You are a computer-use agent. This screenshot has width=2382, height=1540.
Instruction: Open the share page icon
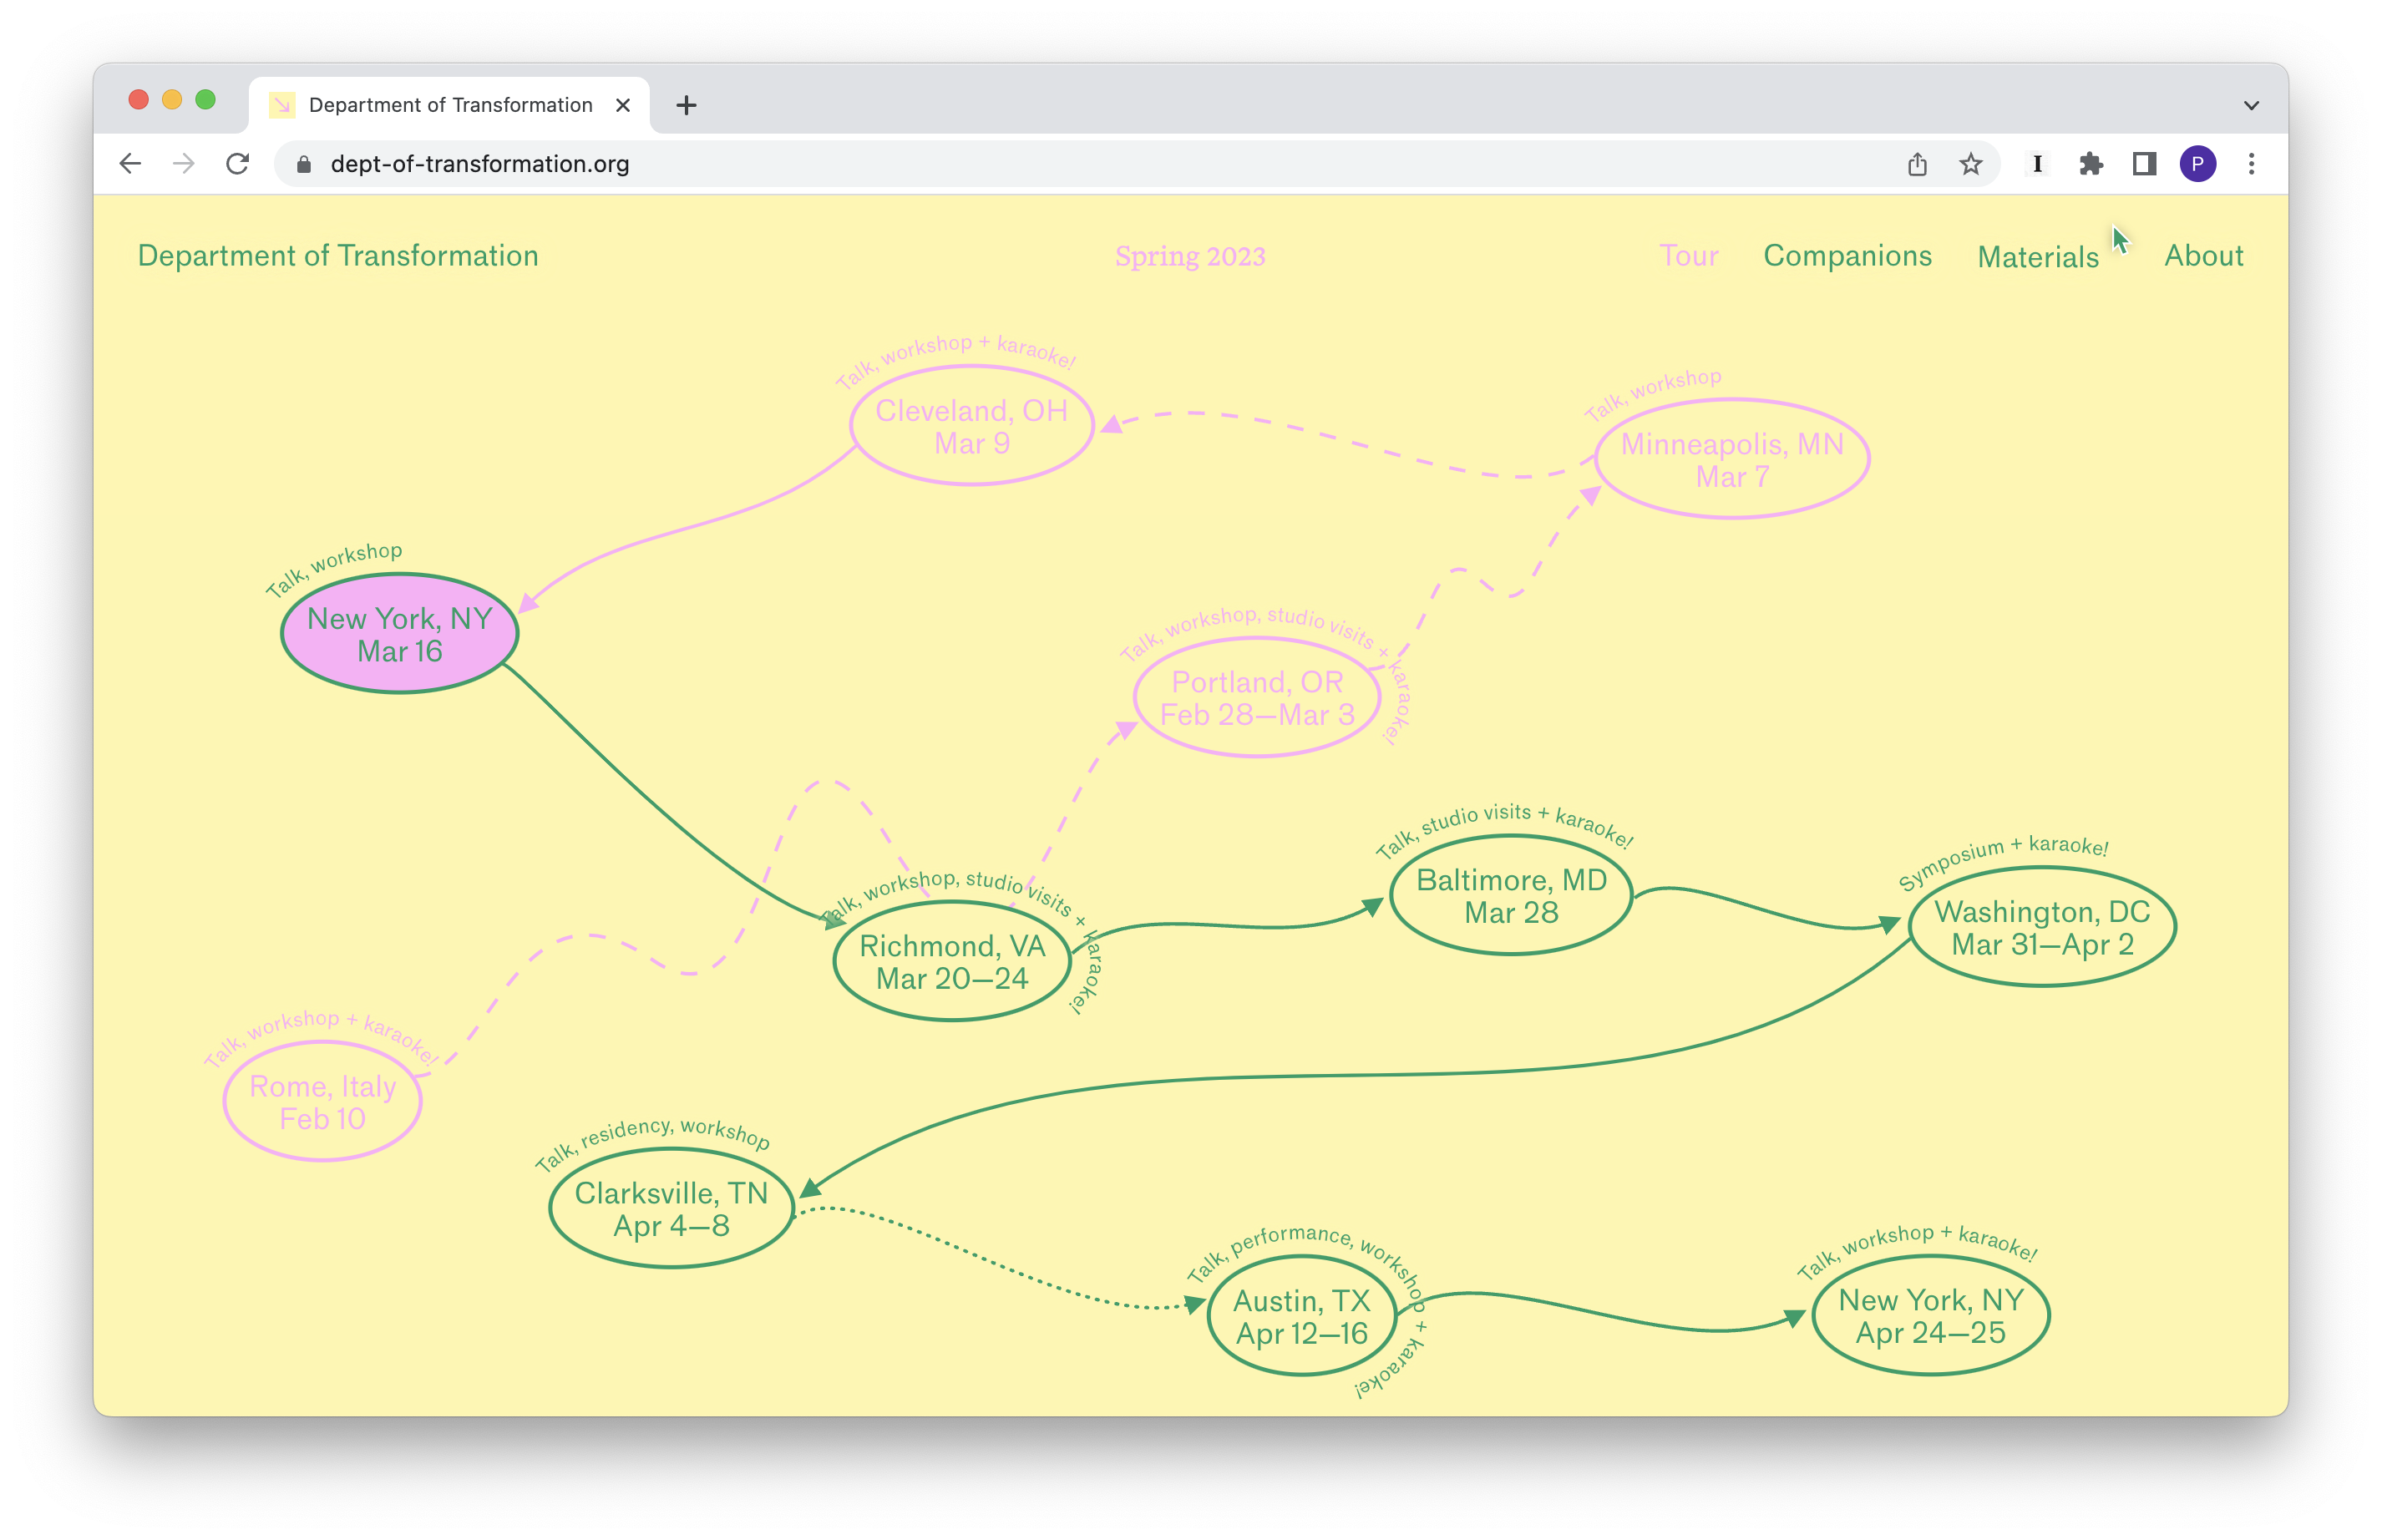coord(1916,164)
